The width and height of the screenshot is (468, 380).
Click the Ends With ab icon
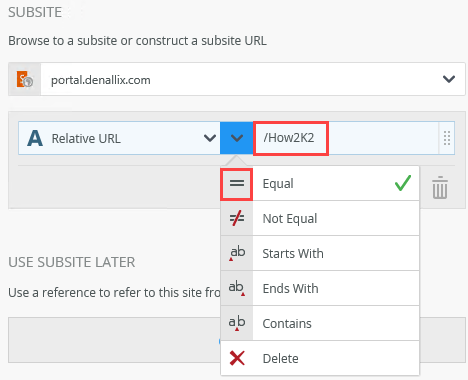(237, 288)
